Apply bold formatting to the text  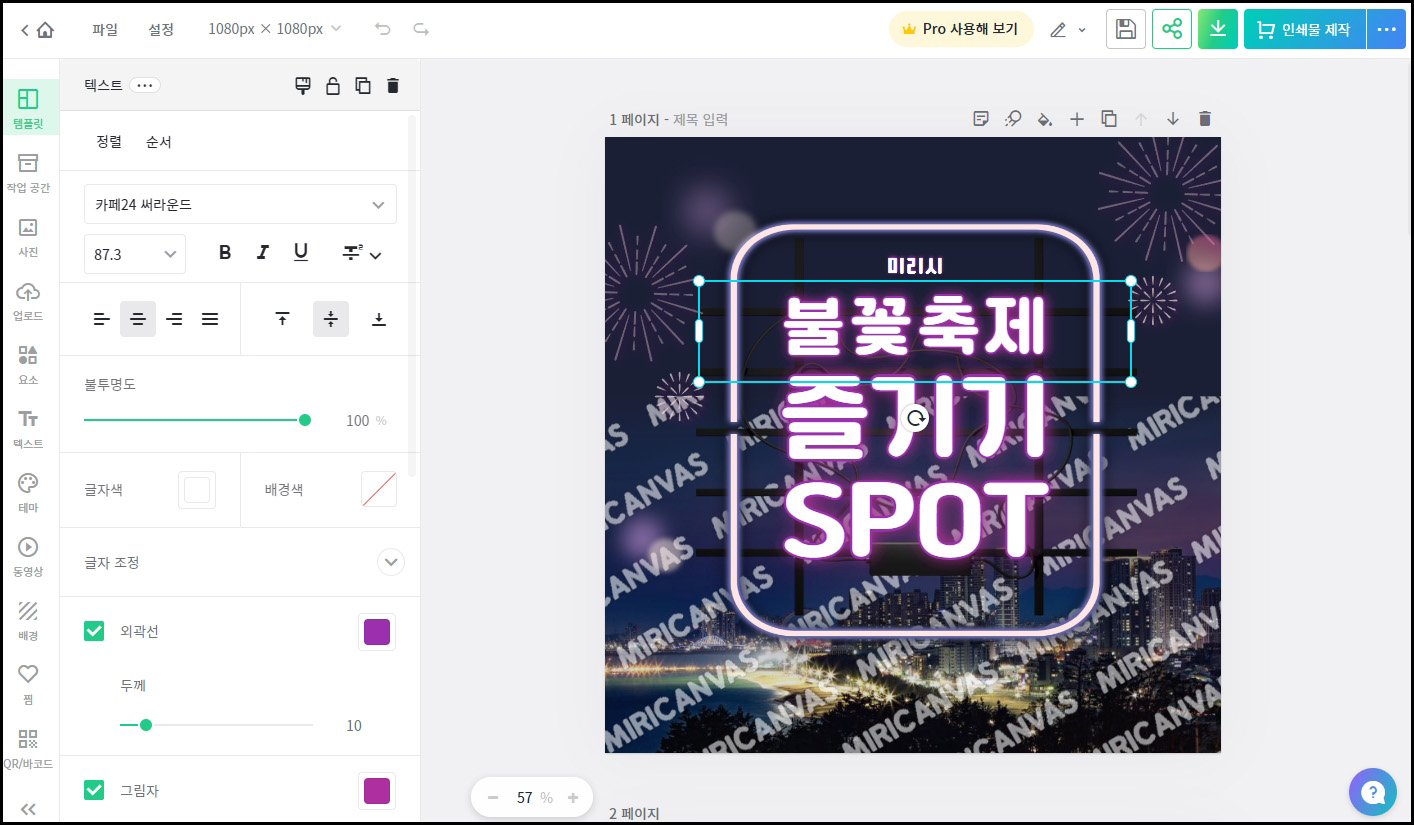(224, 253)
